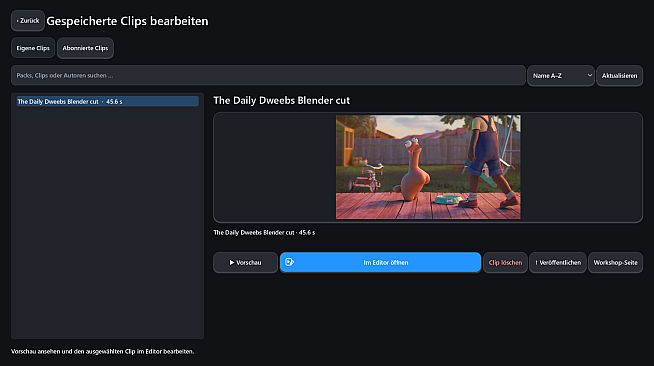Click the caption 'The Daily Dweebs Blender cut · 45.6 s' below preview
The width and height of the screenshot is (654, 366).
point(264,233)
